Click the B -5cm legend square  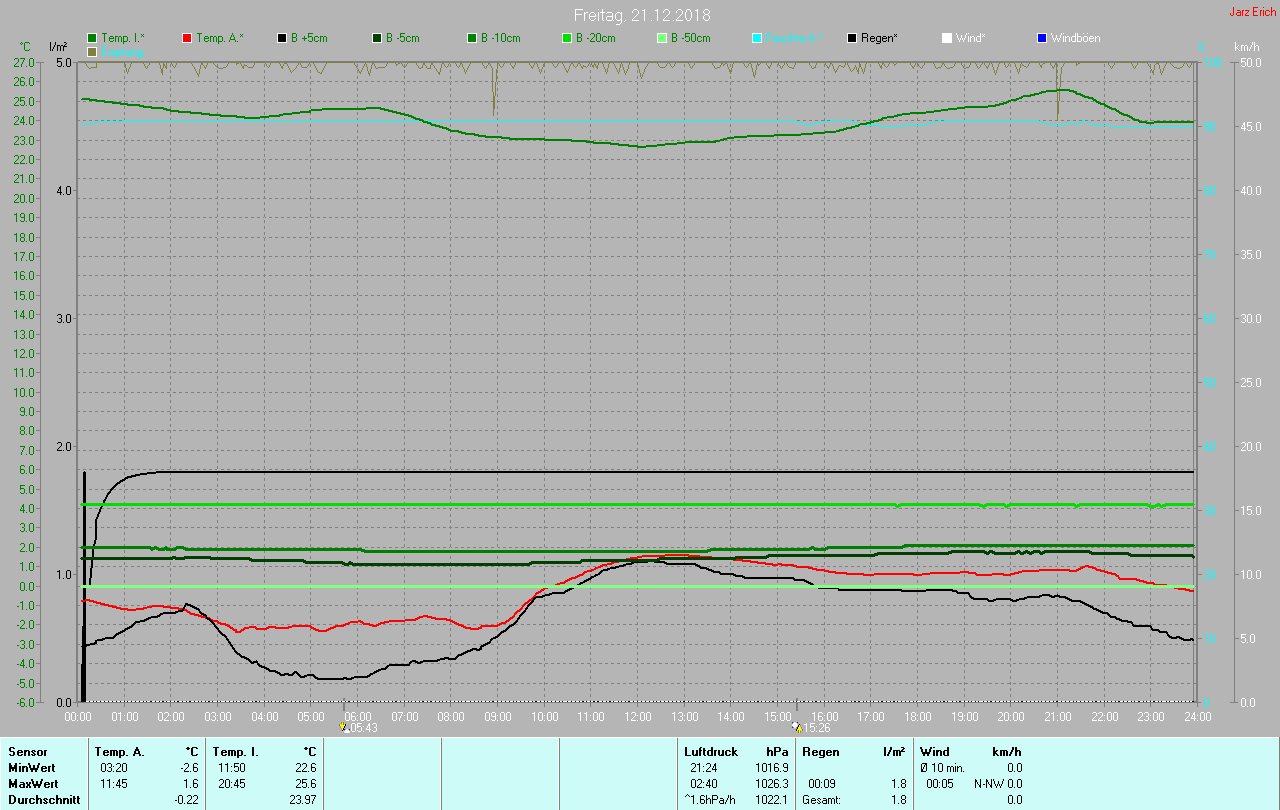pos(377,38)
